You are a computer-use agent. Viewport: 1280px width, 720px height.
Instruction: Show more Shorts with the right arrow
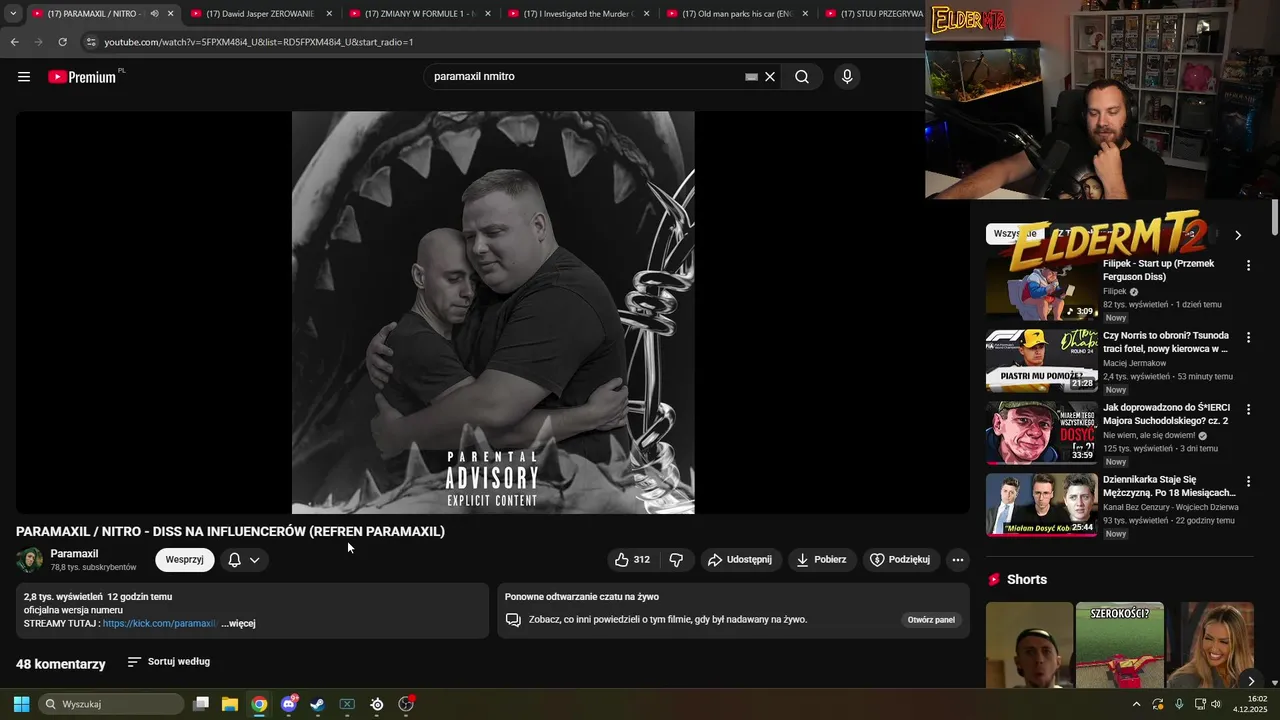click(x=1250, y=681)
